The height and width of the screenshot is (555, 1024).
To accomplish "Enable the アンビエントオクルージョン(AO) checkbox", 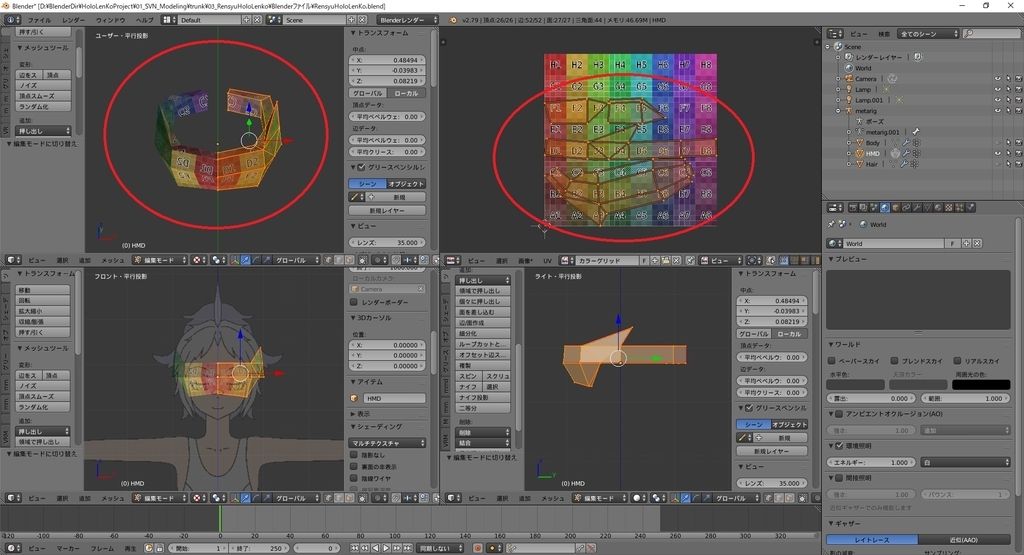I will coord(839,414).
